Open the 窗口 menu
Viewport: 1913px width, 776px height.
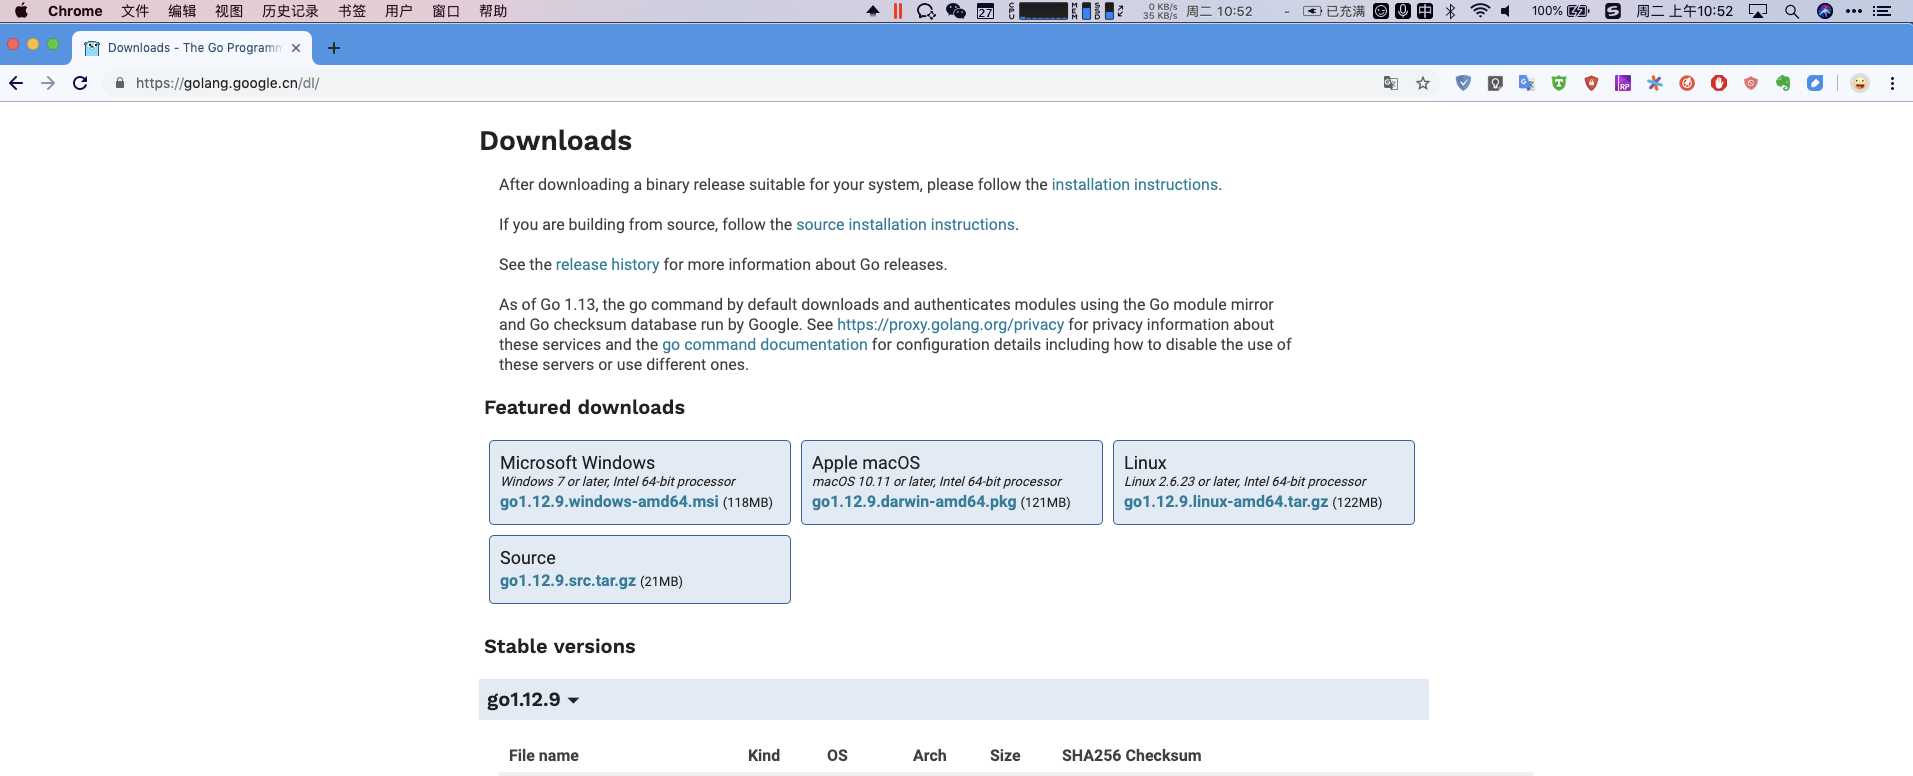click(x=446, y=11)
